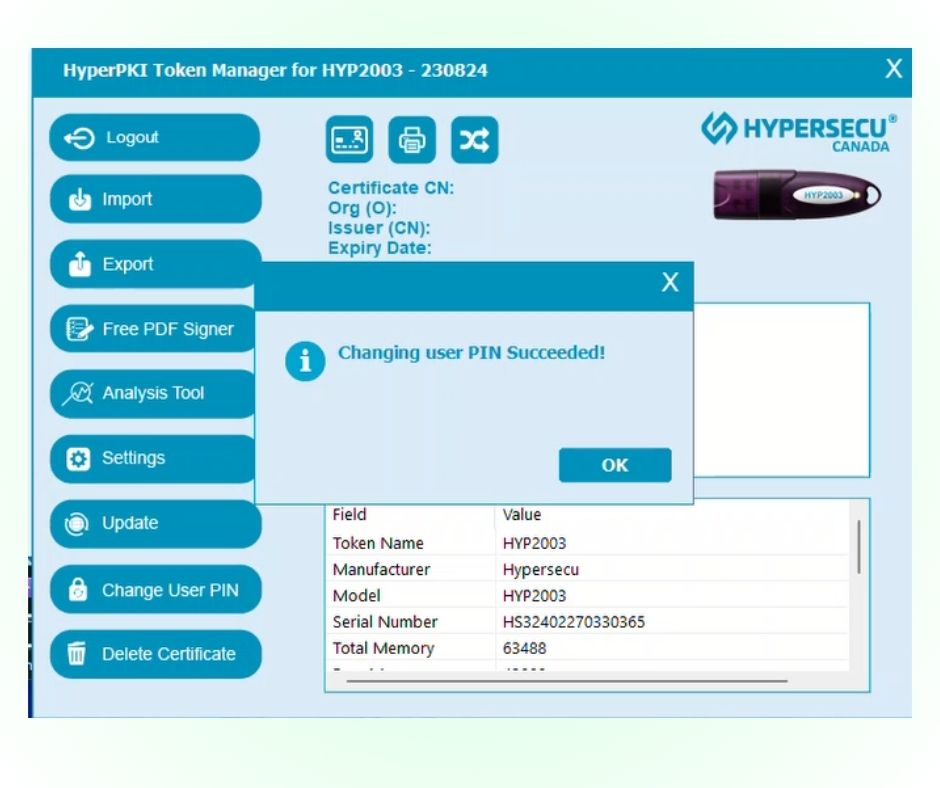Click the 'Expiry Date:' label

(379, 248)
